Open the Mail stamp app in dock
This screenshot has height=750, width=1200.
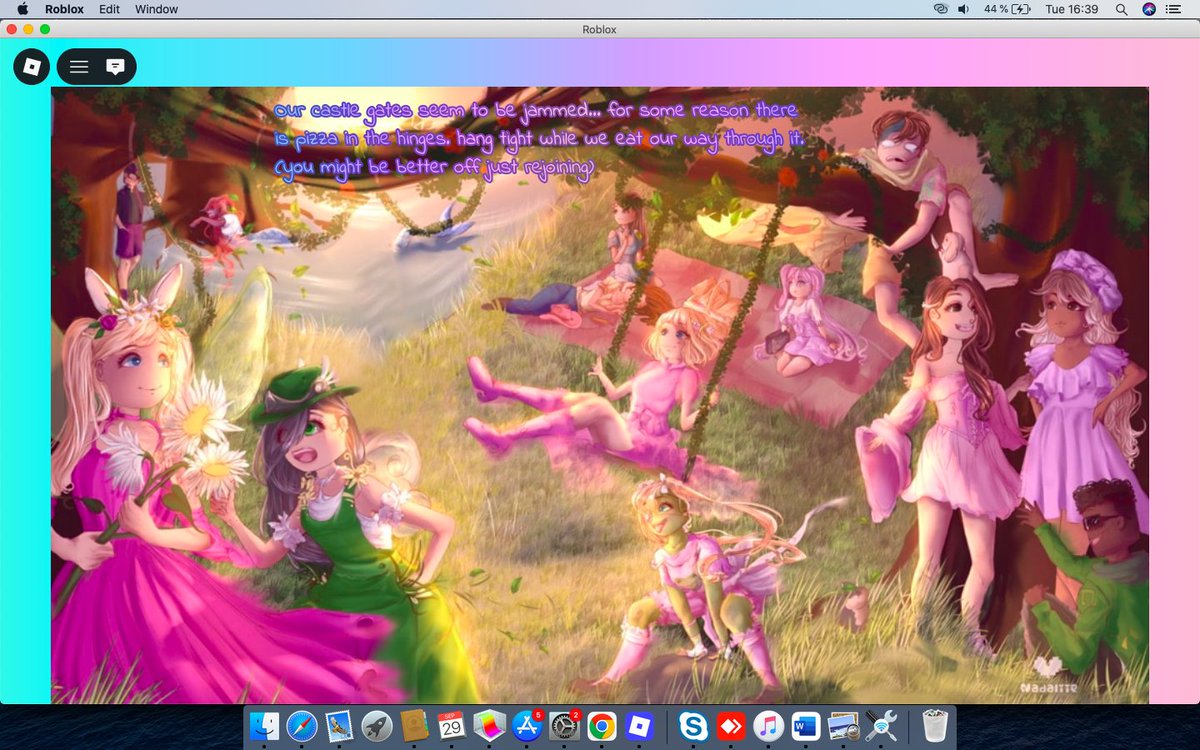340,727
